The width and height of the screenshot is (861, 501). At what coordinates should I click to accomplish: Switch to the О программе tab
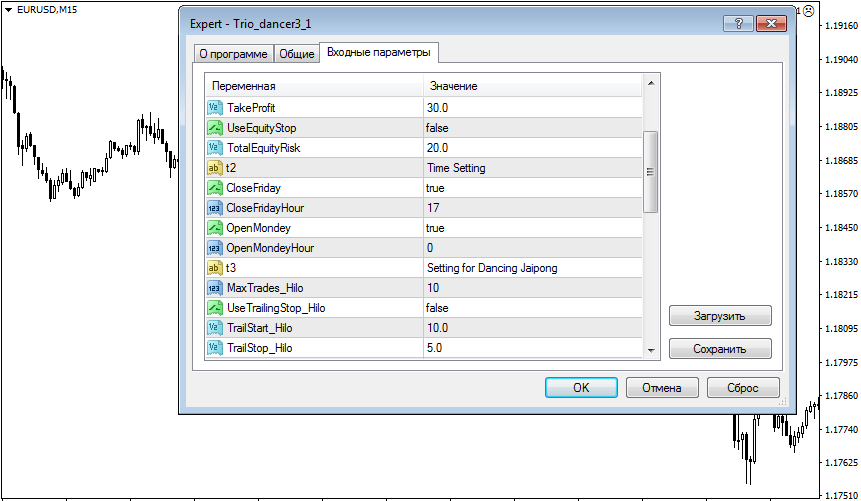pyautogui.click(x=231, y=54)
